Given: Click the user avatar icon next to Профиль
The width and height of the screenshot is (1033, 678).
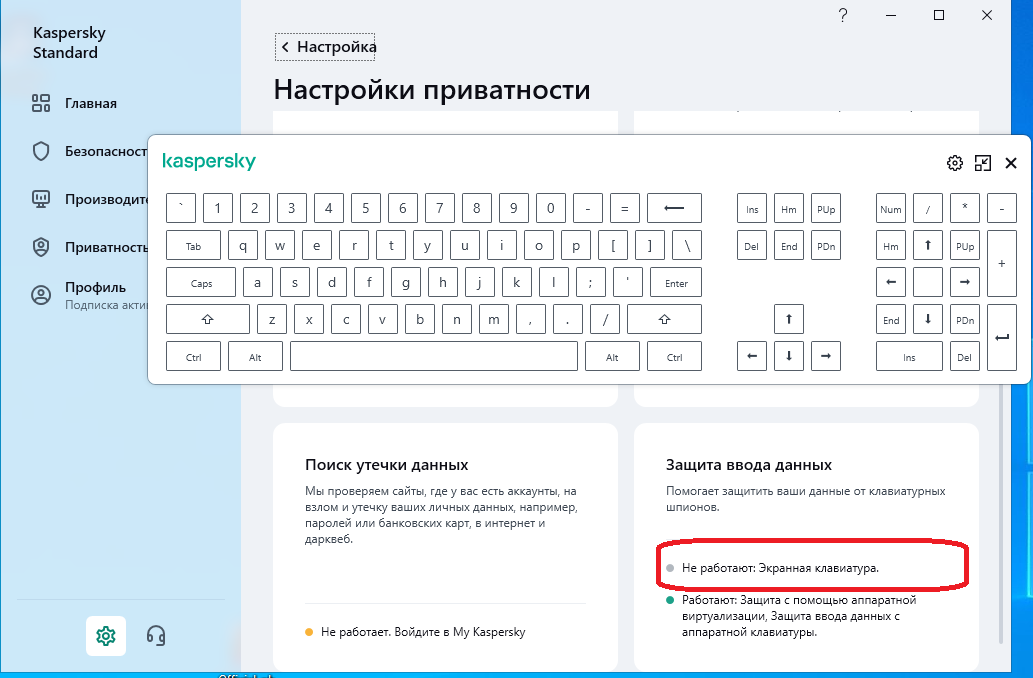Looking at the screenshot, I should pos(41,295).
